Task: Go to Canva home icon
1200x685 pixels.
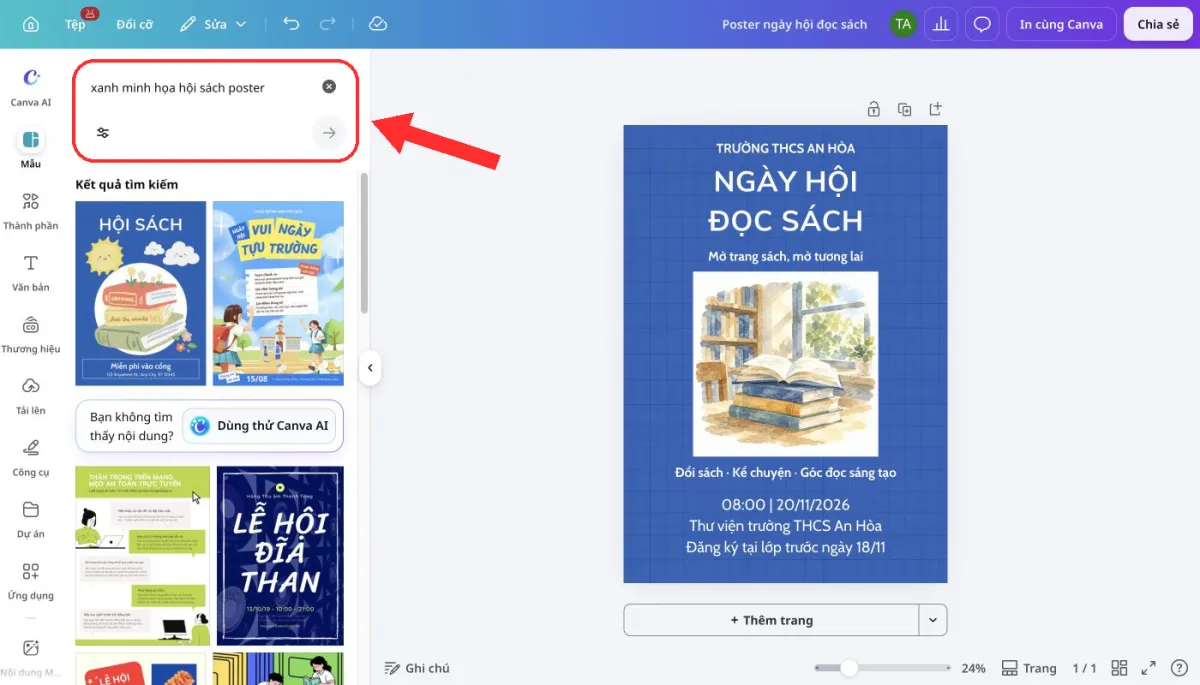Action: point(31,24)
